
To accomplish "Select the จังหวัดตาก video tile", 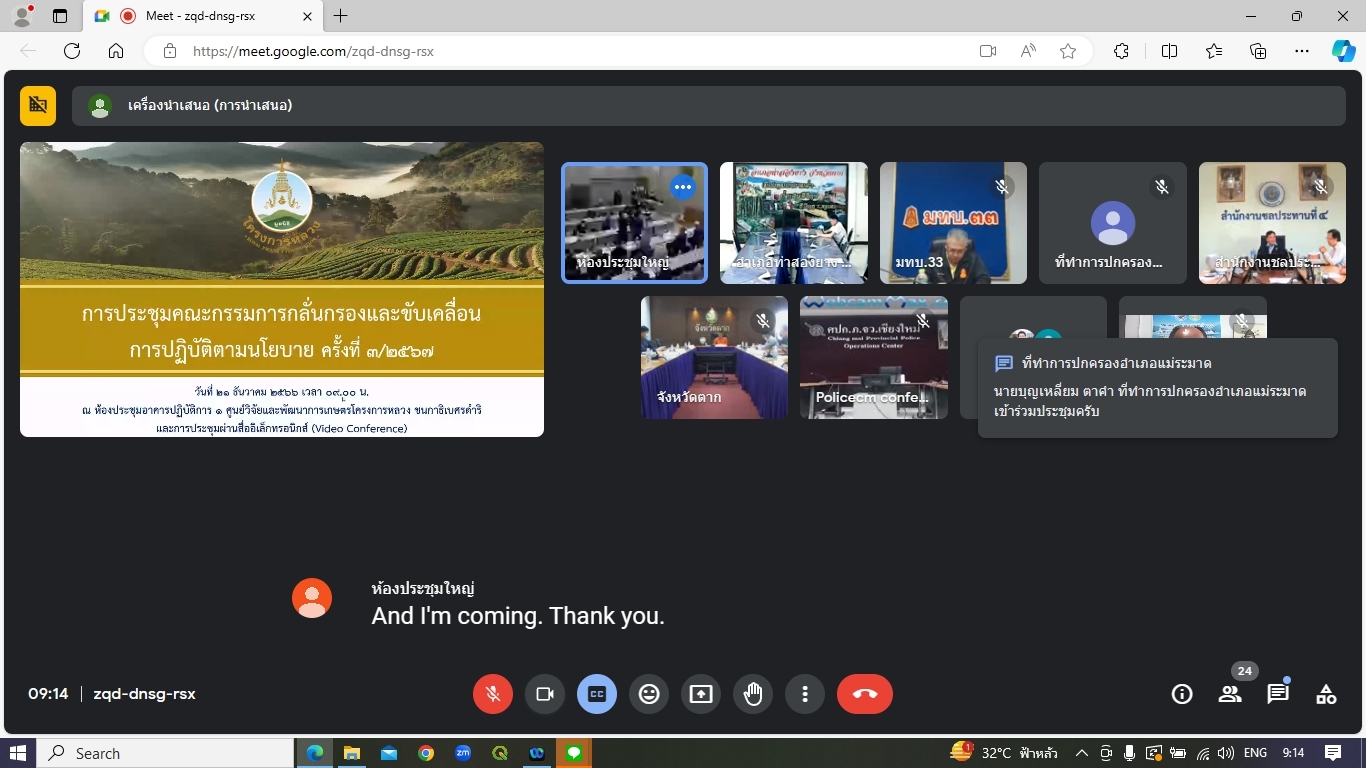I will [x=714, y=357].
